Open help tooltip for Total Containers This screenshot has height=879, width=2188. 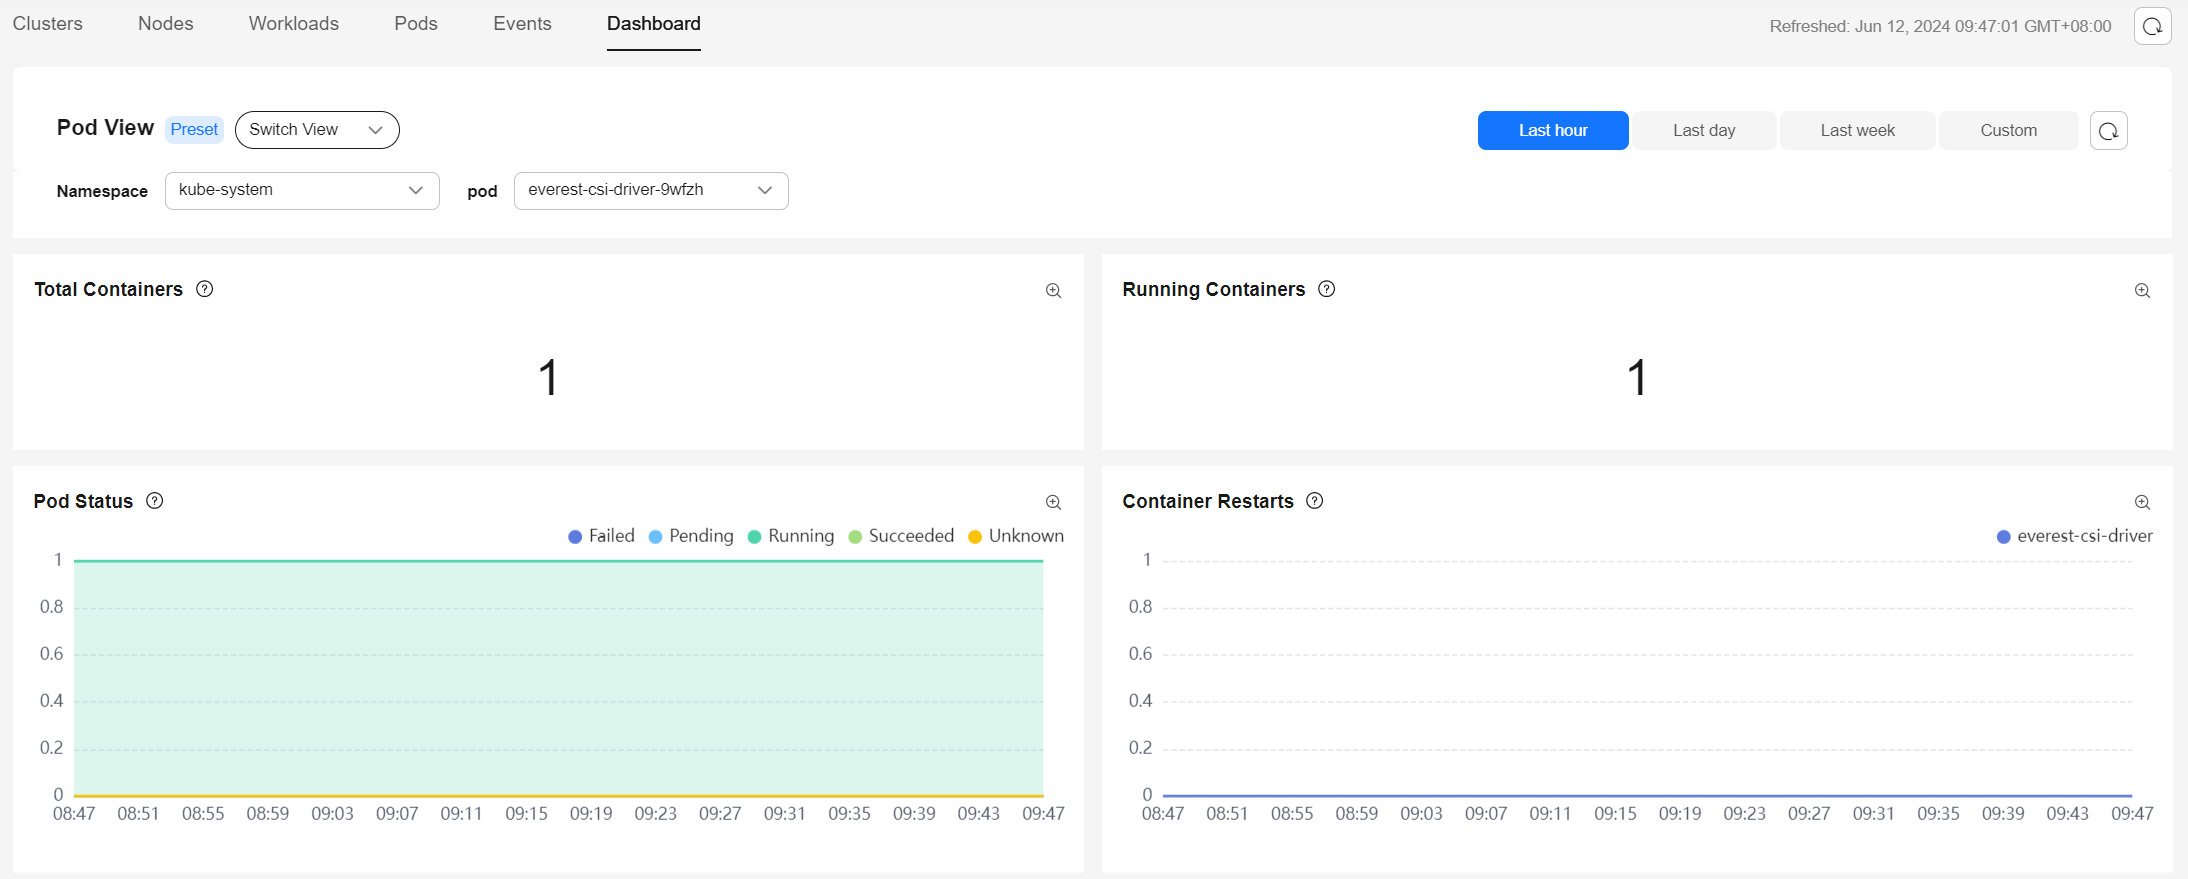point(205,289)
